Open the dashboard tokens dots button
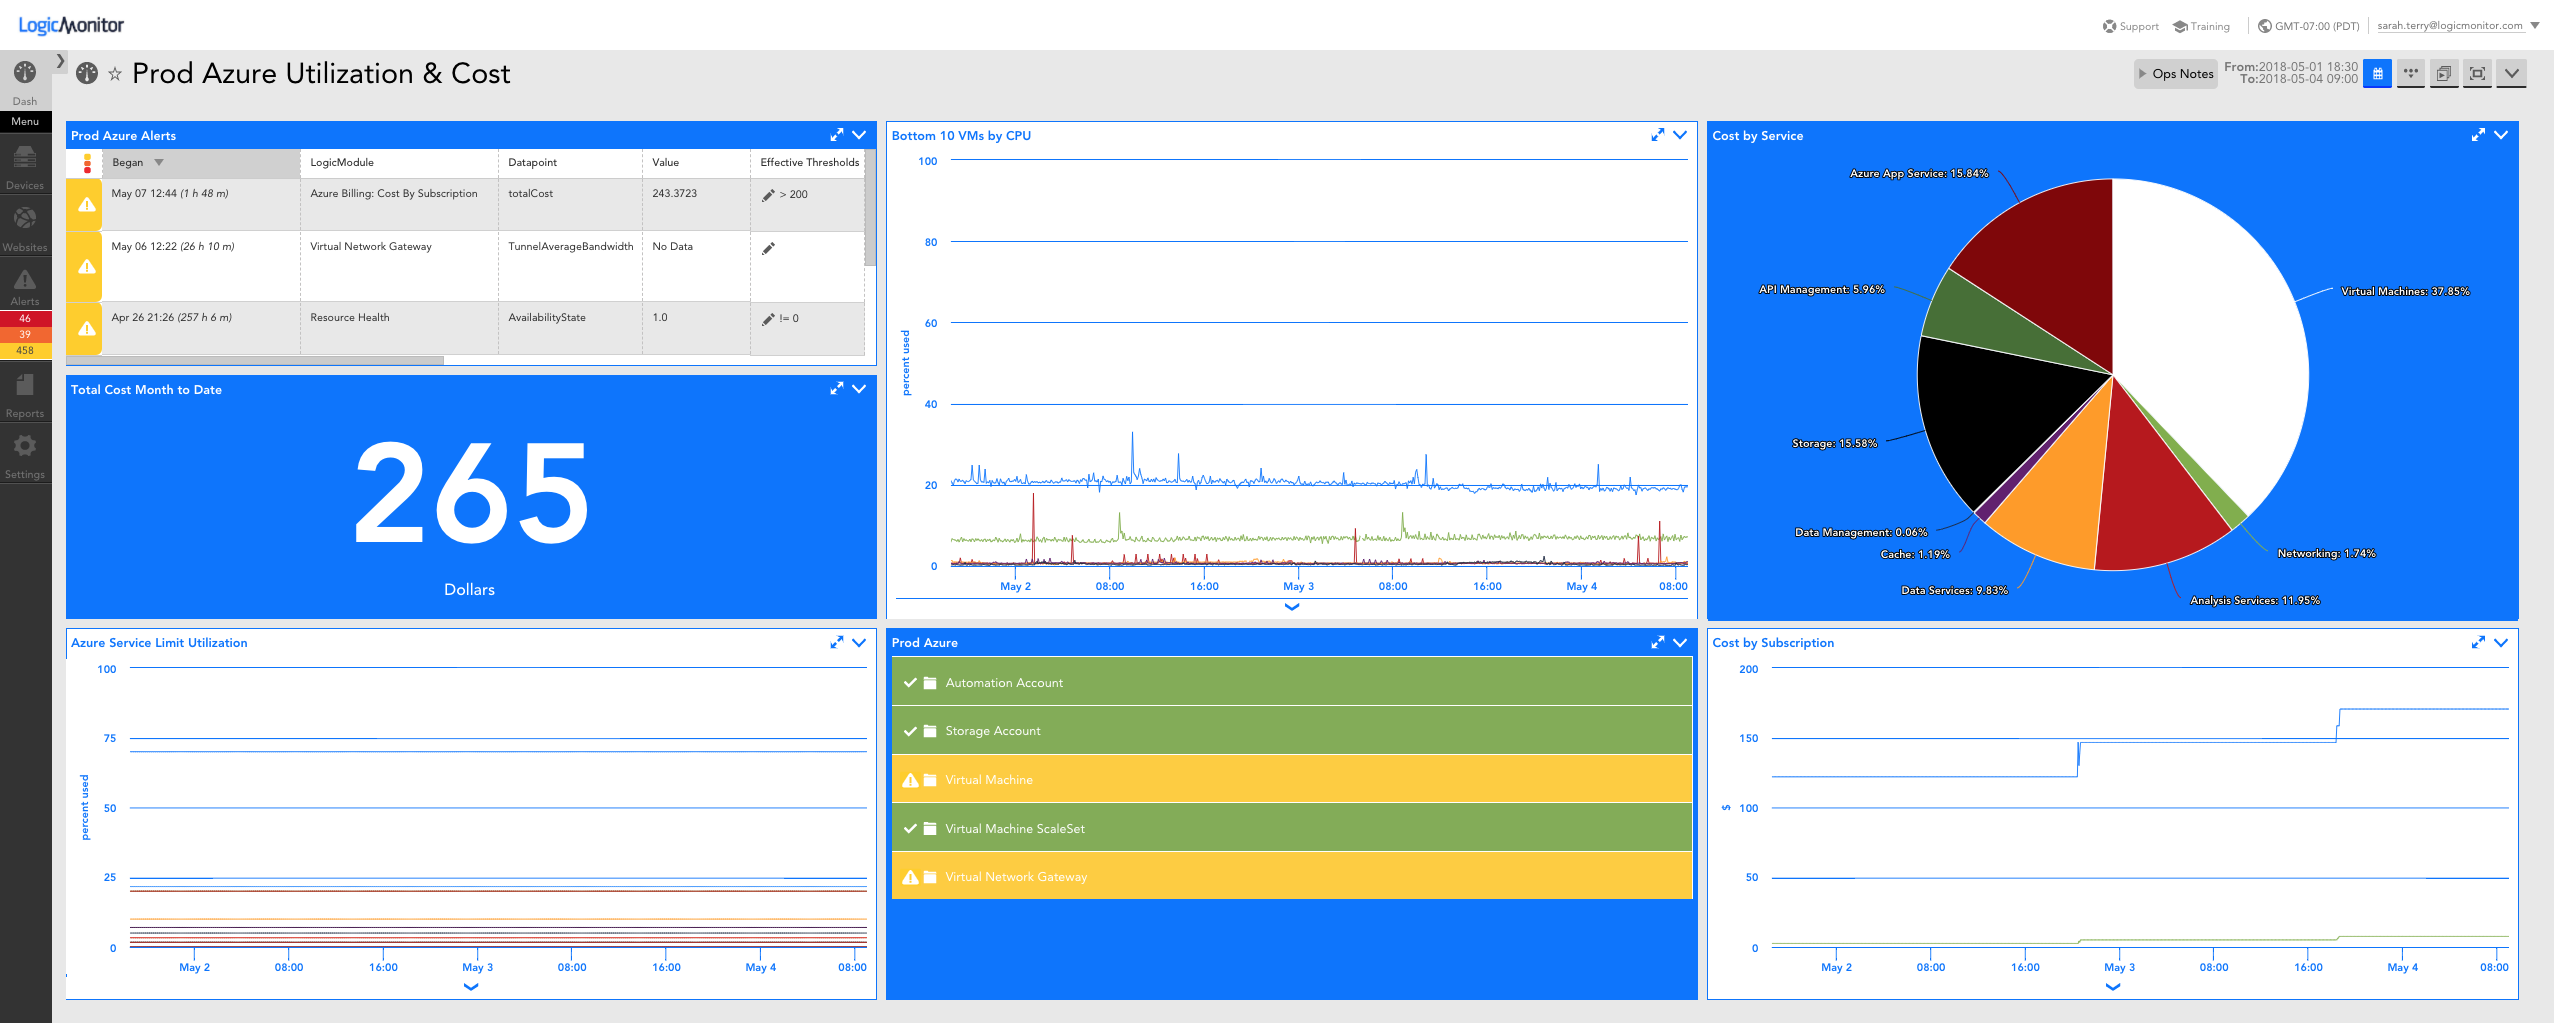This screenshot has height=1023, width=2554. click(2411, 74)
